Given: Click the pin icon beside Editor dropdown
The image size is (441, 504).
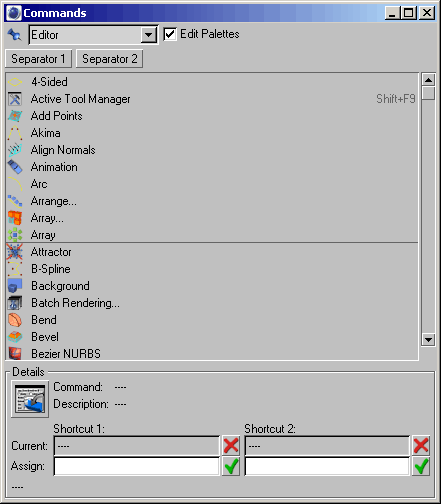Looking at the screenshot, I should click(14, 34).
